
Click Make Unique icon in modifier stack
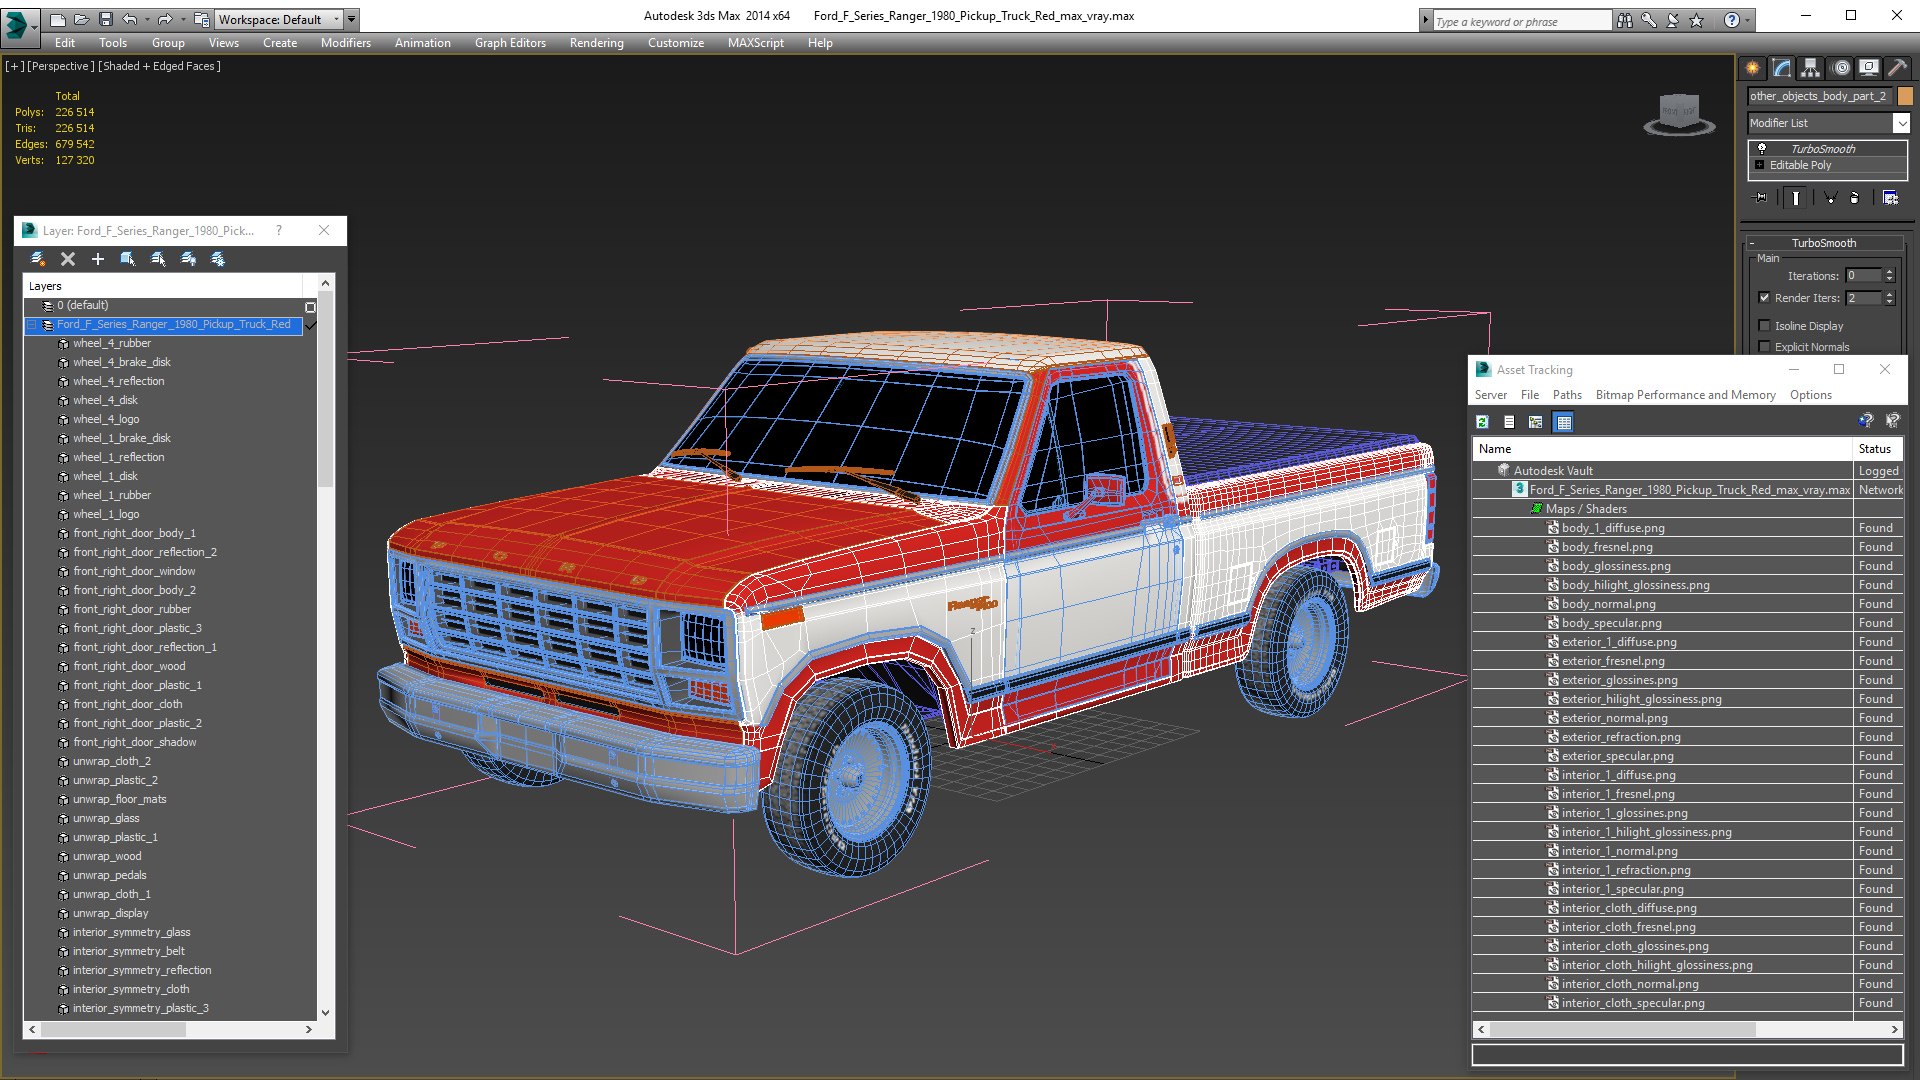[1830, 198]
